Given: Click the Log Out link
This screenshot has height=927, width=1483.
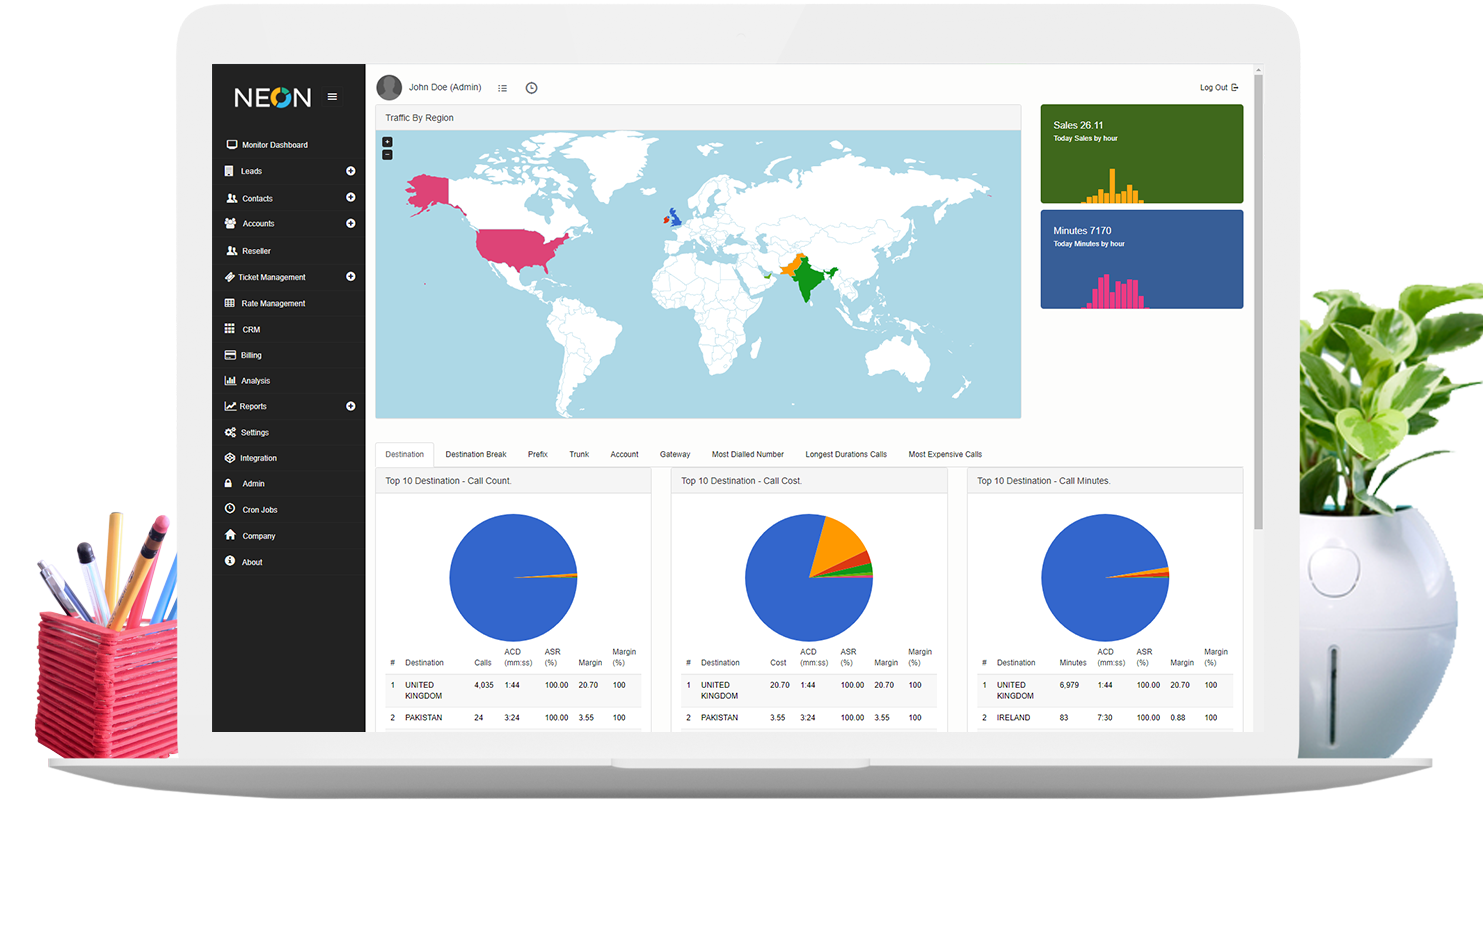Looking at the screenshot, I should (x=1218, y=88).
